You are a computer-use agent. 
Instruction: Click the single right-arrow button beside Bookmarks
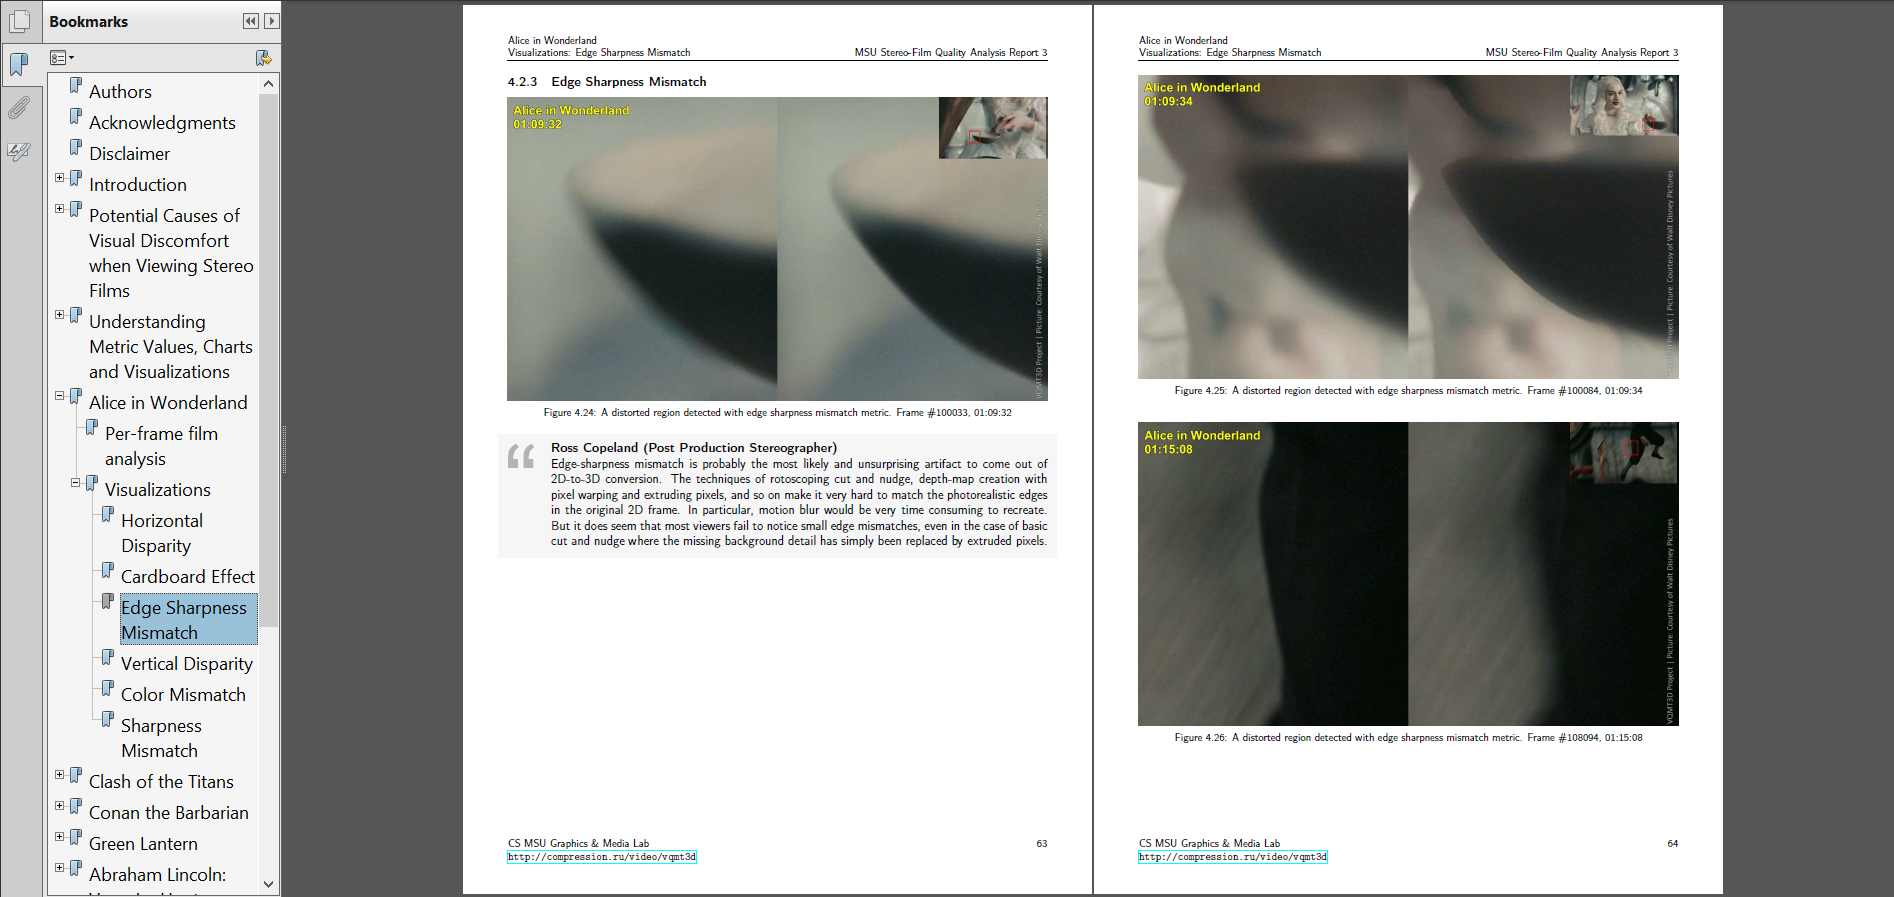tap(271, 21)
